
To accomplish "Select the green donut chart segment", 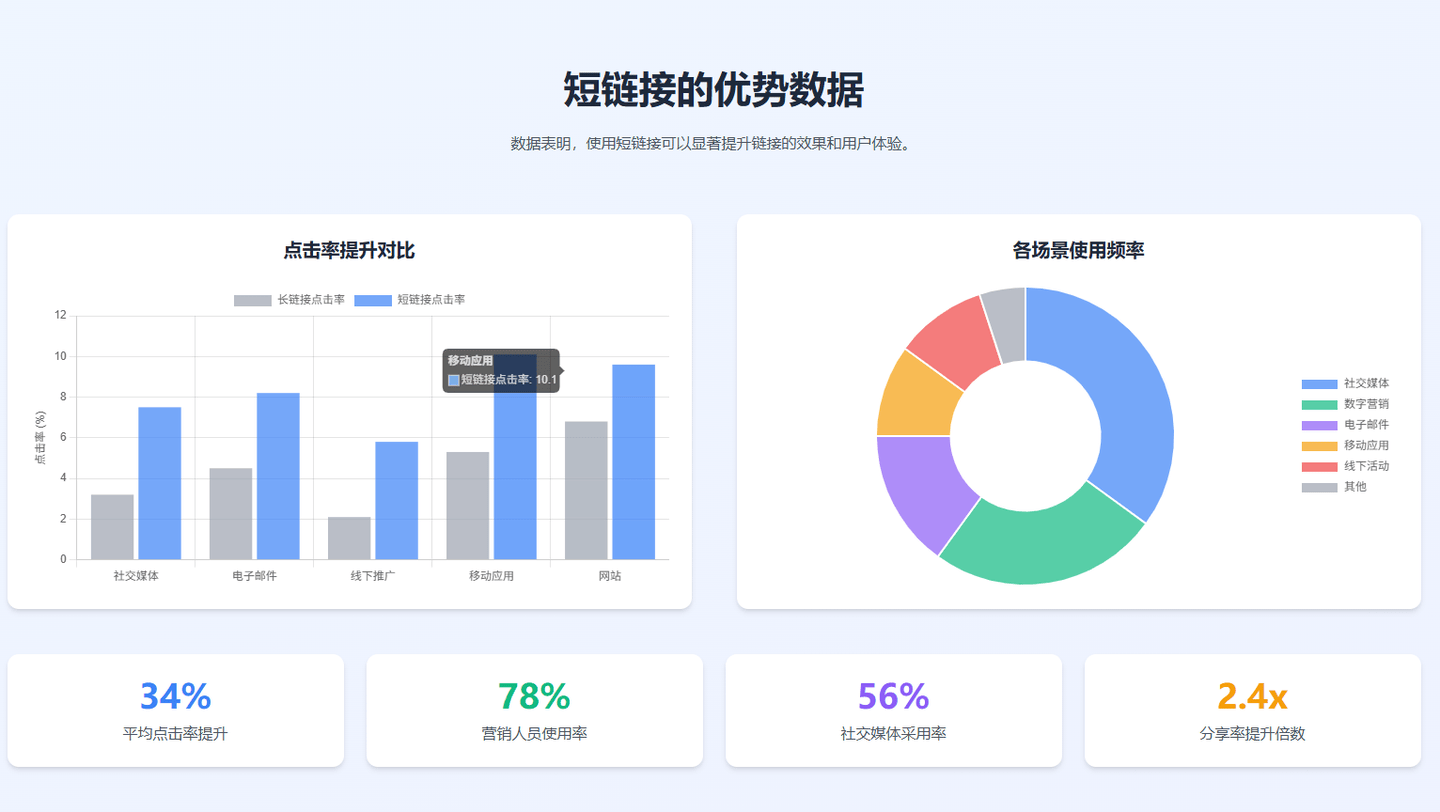I will (1040, 538).
